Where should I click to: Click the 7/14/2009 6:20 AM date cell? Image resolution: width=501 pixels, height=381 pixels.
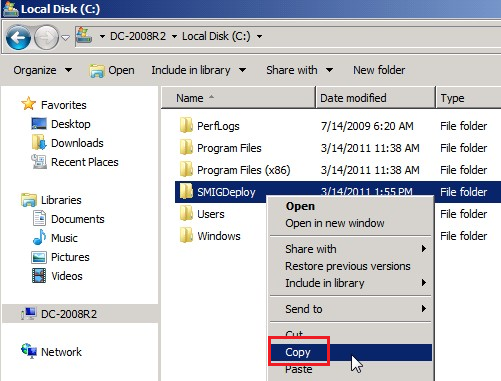(x=367, y=126)
